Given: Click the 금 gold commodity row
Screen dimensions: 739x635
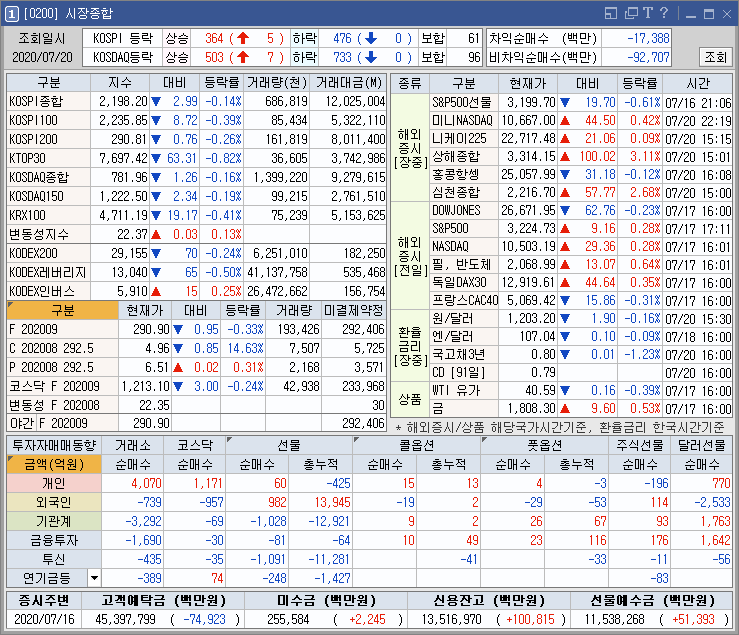Looking at the screenshot, I should 581,408.
